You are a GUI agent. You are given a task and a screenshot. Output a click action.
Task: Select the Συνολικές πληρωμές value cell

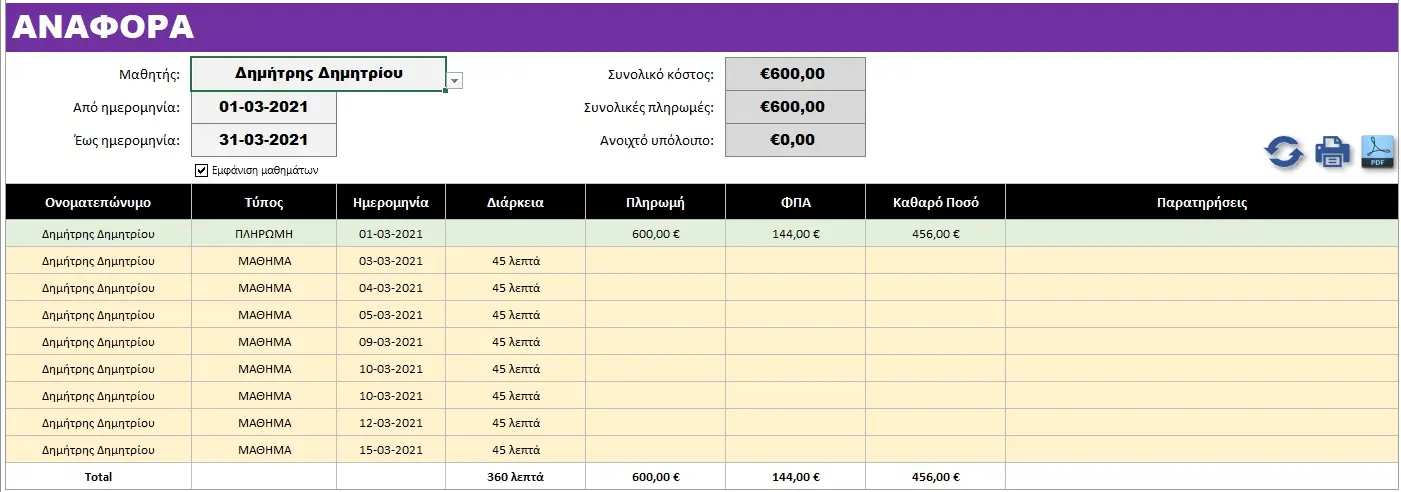[x=795, y=107]
